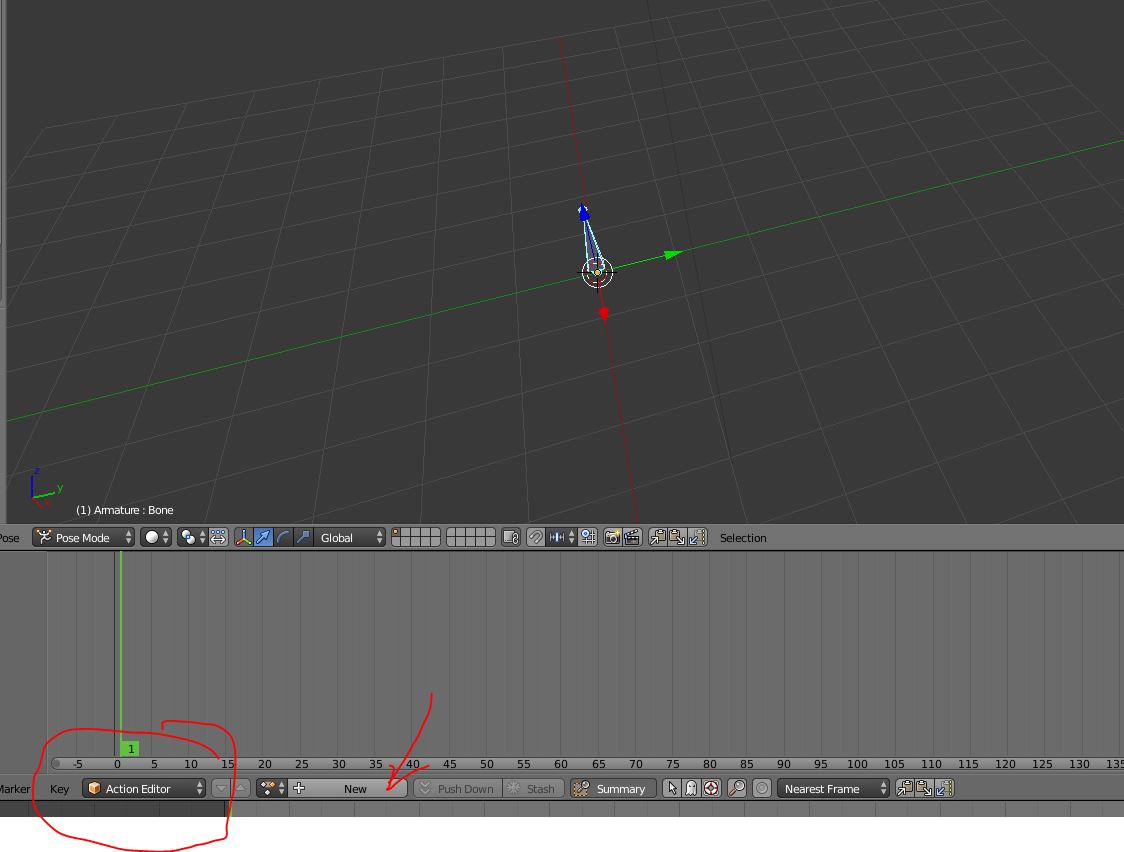Click the OpenGL render animation clapperboard icon
The width and height of the screenshot is (1124, 852).
632,538
